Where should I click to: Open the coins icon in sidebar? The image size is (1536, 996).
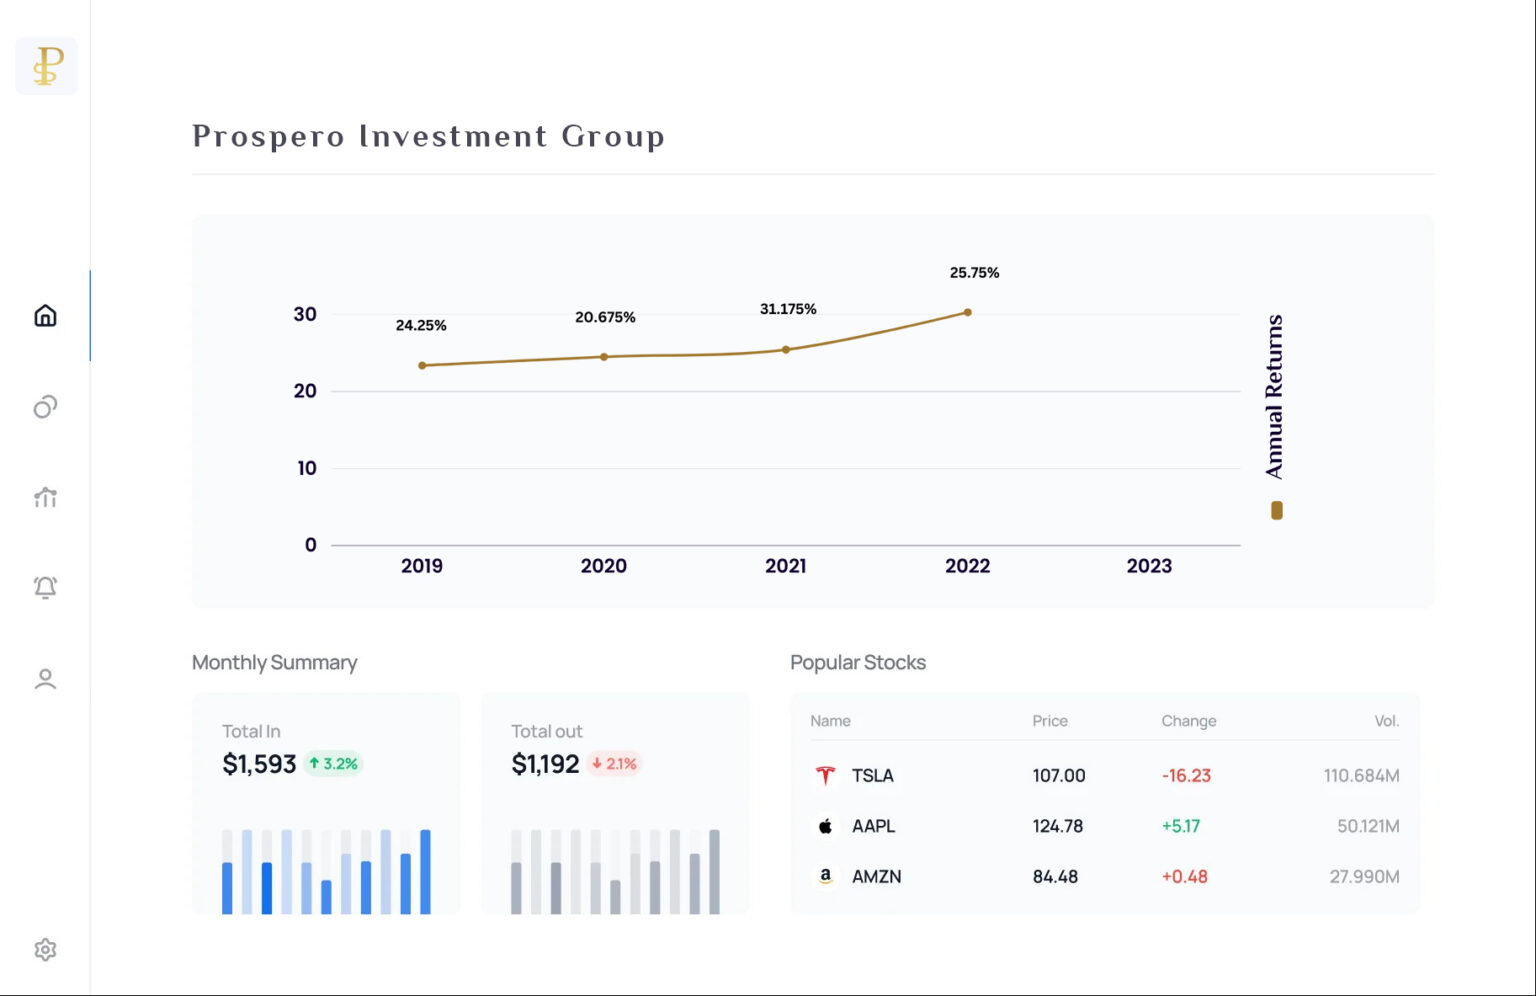45,407
